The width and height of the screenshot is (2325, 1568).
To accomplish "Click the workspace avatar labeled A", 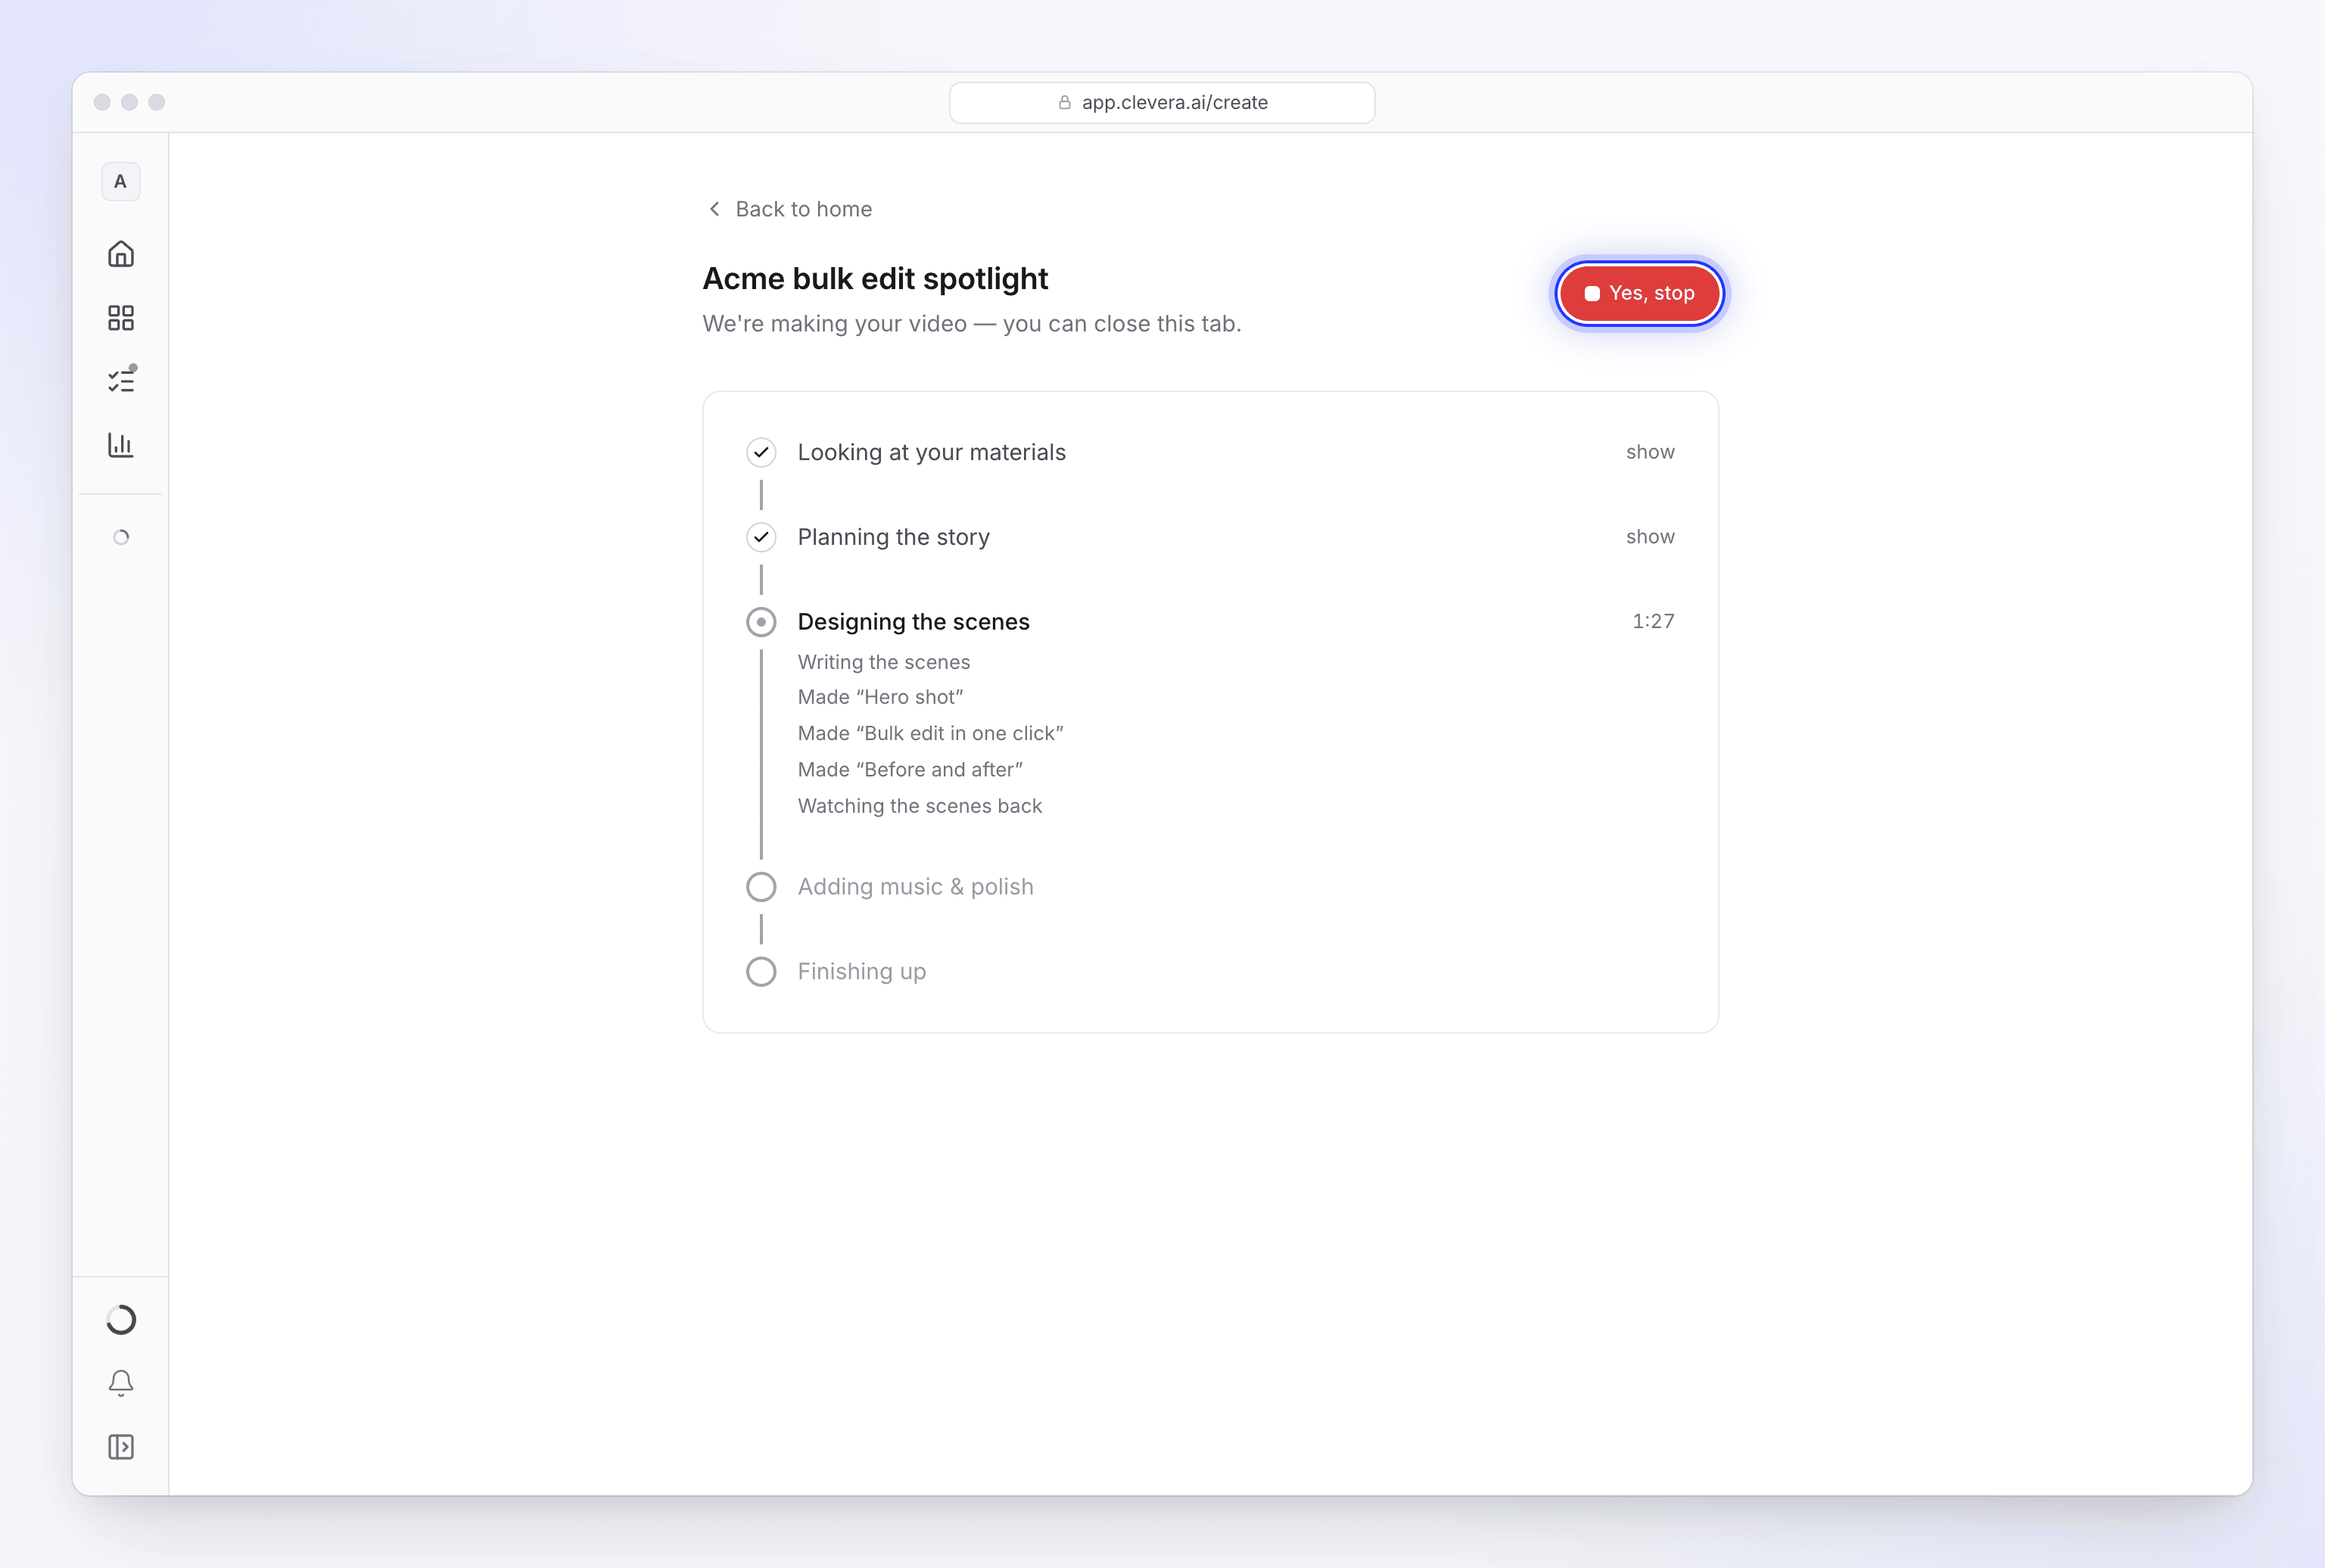I will pos(121,182).
